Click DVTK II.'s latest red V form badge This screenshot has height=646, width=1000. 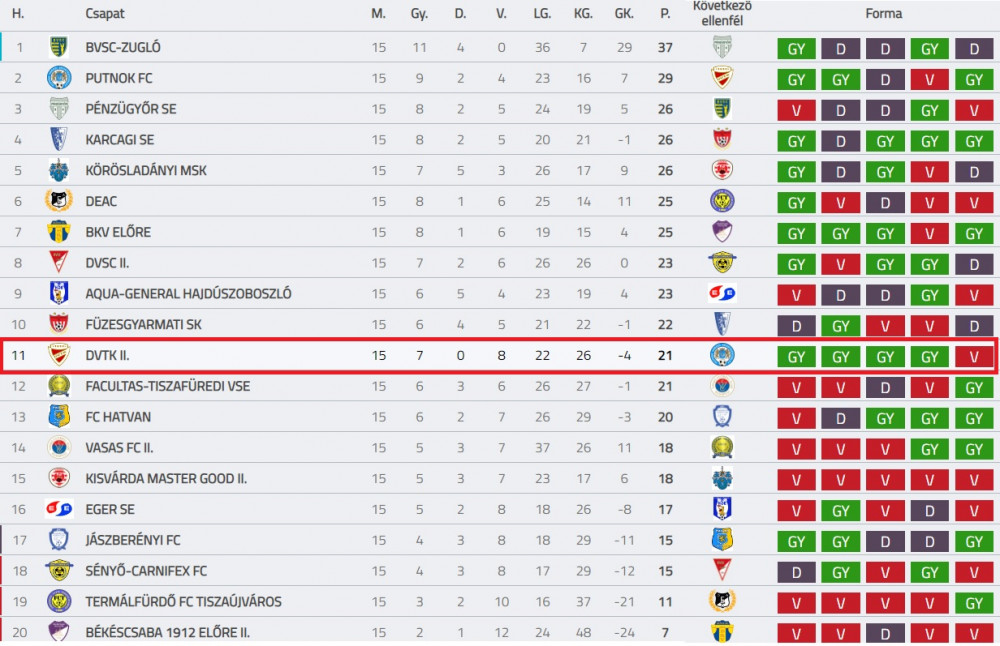point(974,356)
